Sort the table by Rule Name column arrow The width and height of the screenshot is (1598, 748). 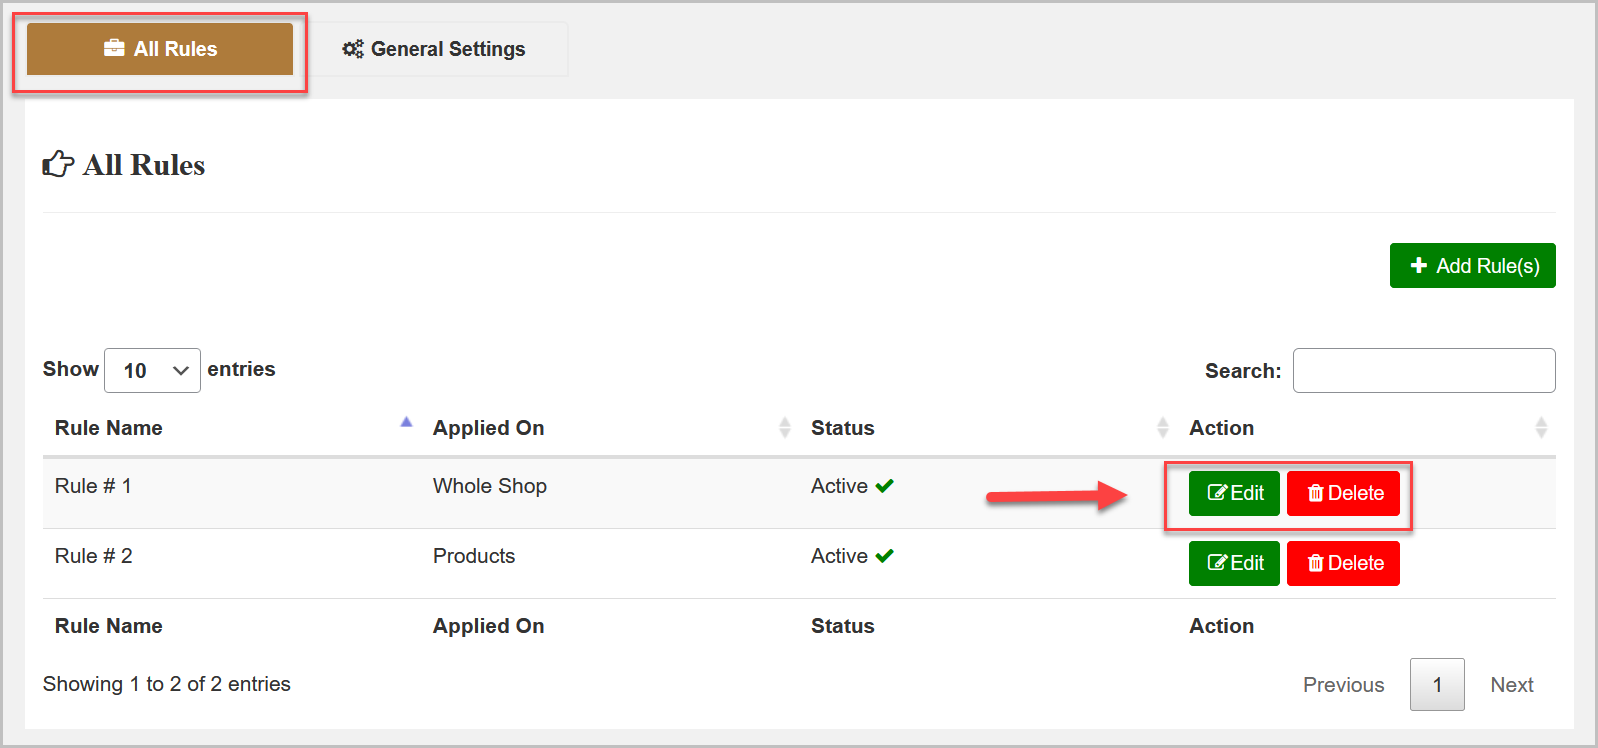406,422
